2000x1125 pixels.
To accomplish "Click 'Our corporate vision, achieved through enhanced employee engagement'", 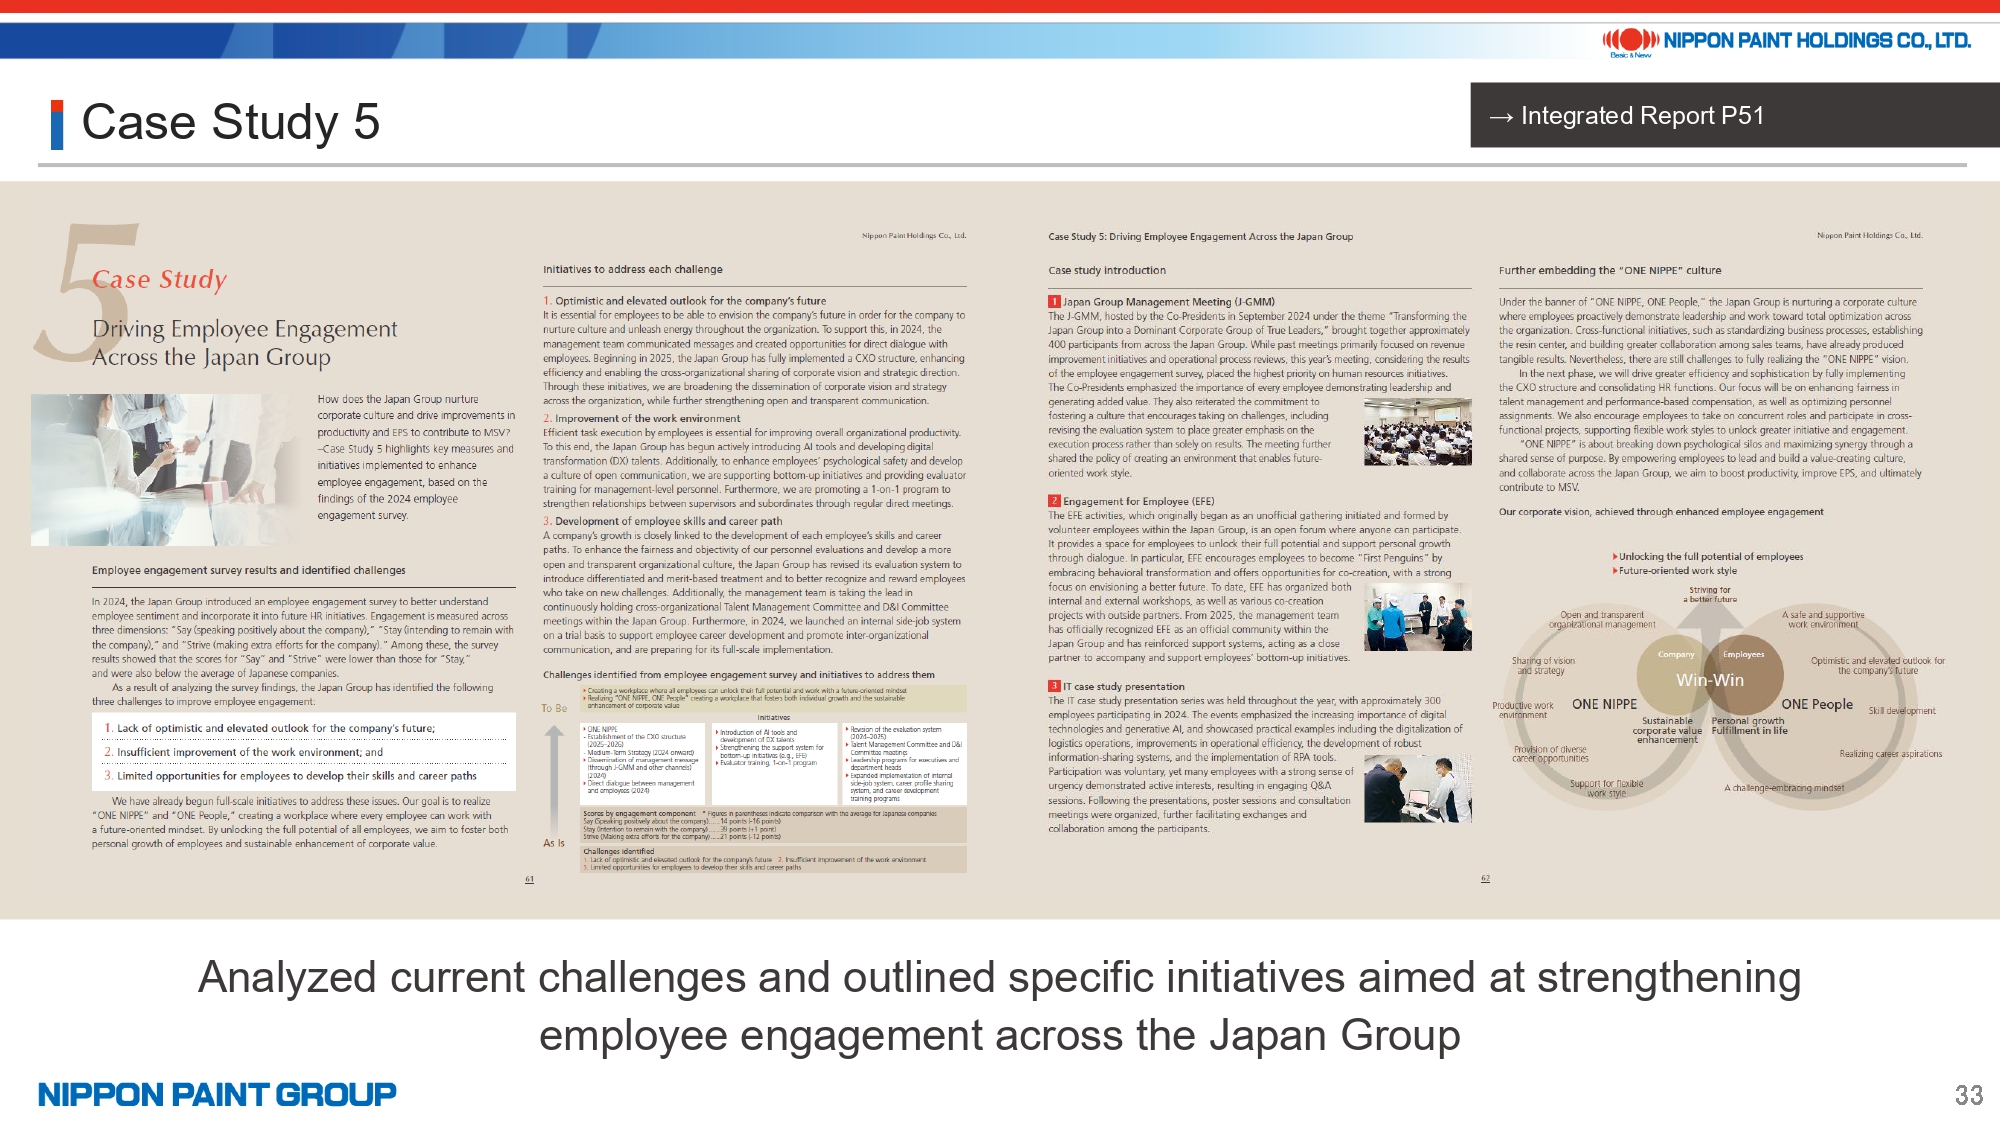I will pos(1661,512).
